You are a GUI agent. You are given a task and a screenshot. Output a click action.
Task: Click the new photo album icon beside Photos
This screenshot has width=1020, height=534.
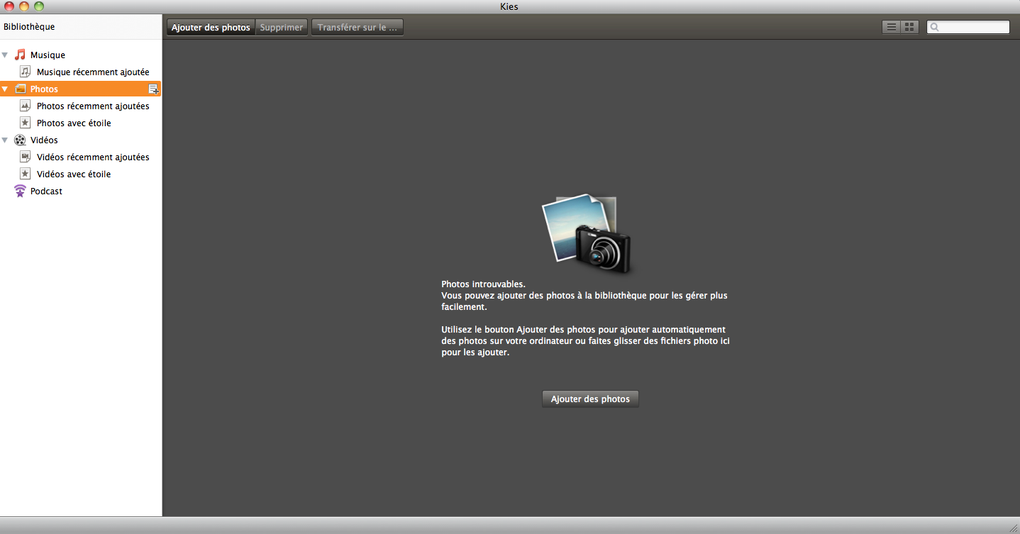154,89
